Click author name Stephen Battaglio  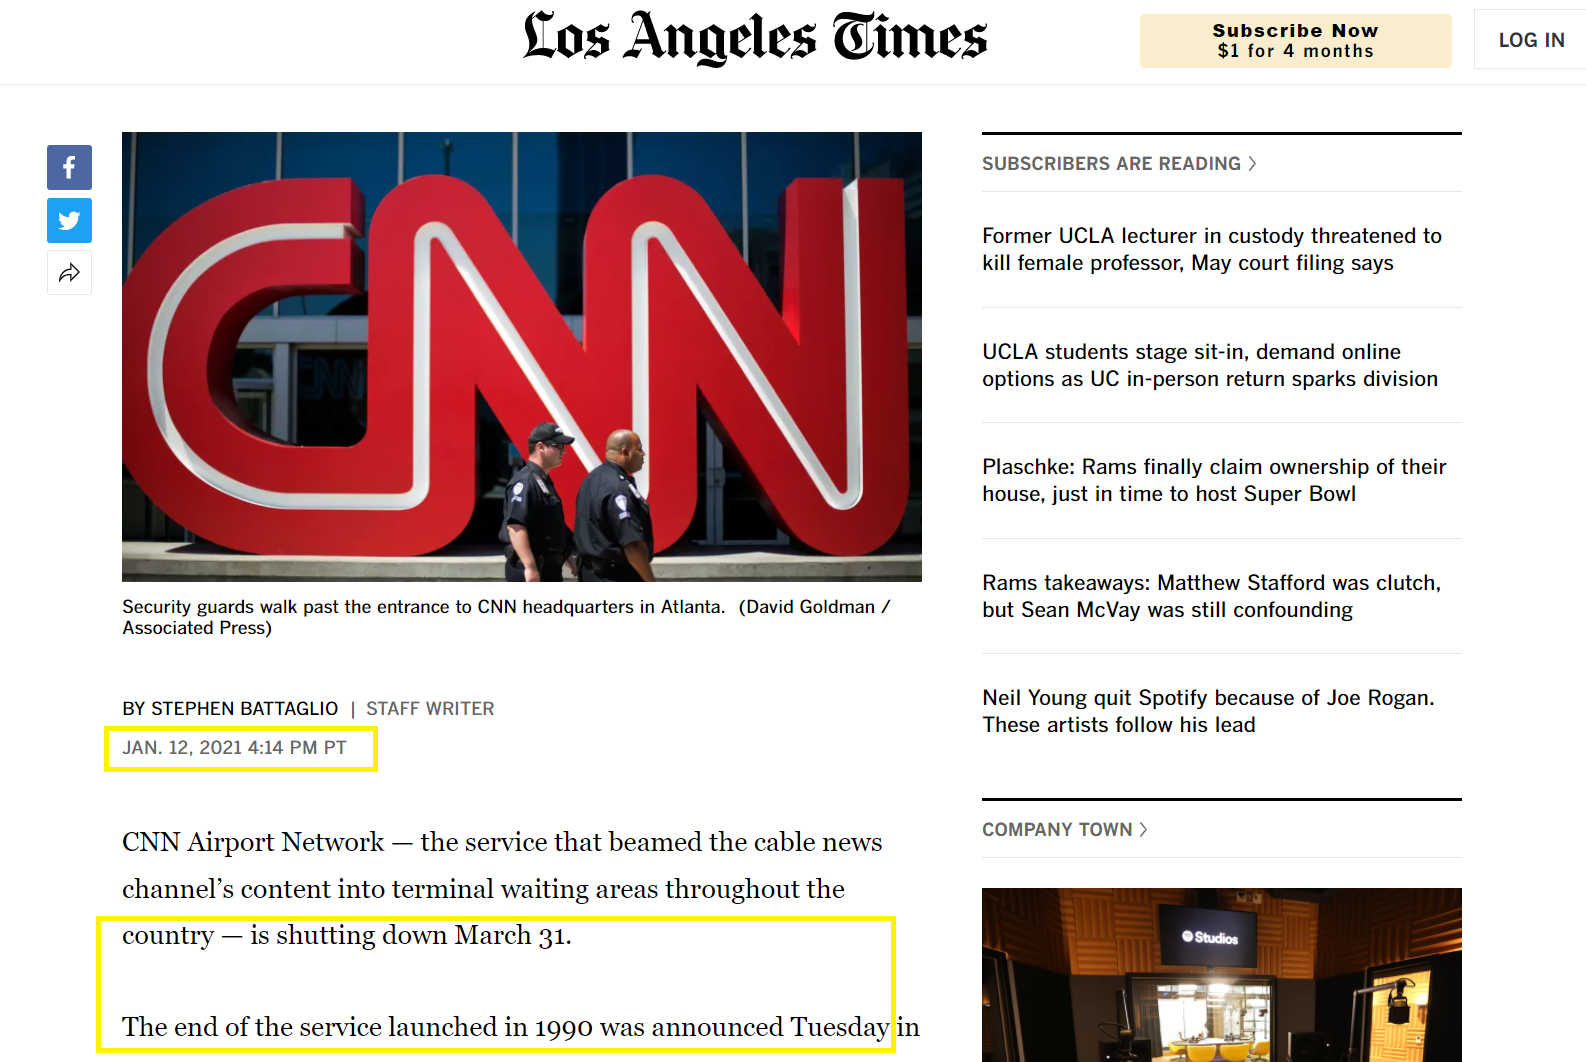(244, 709)
